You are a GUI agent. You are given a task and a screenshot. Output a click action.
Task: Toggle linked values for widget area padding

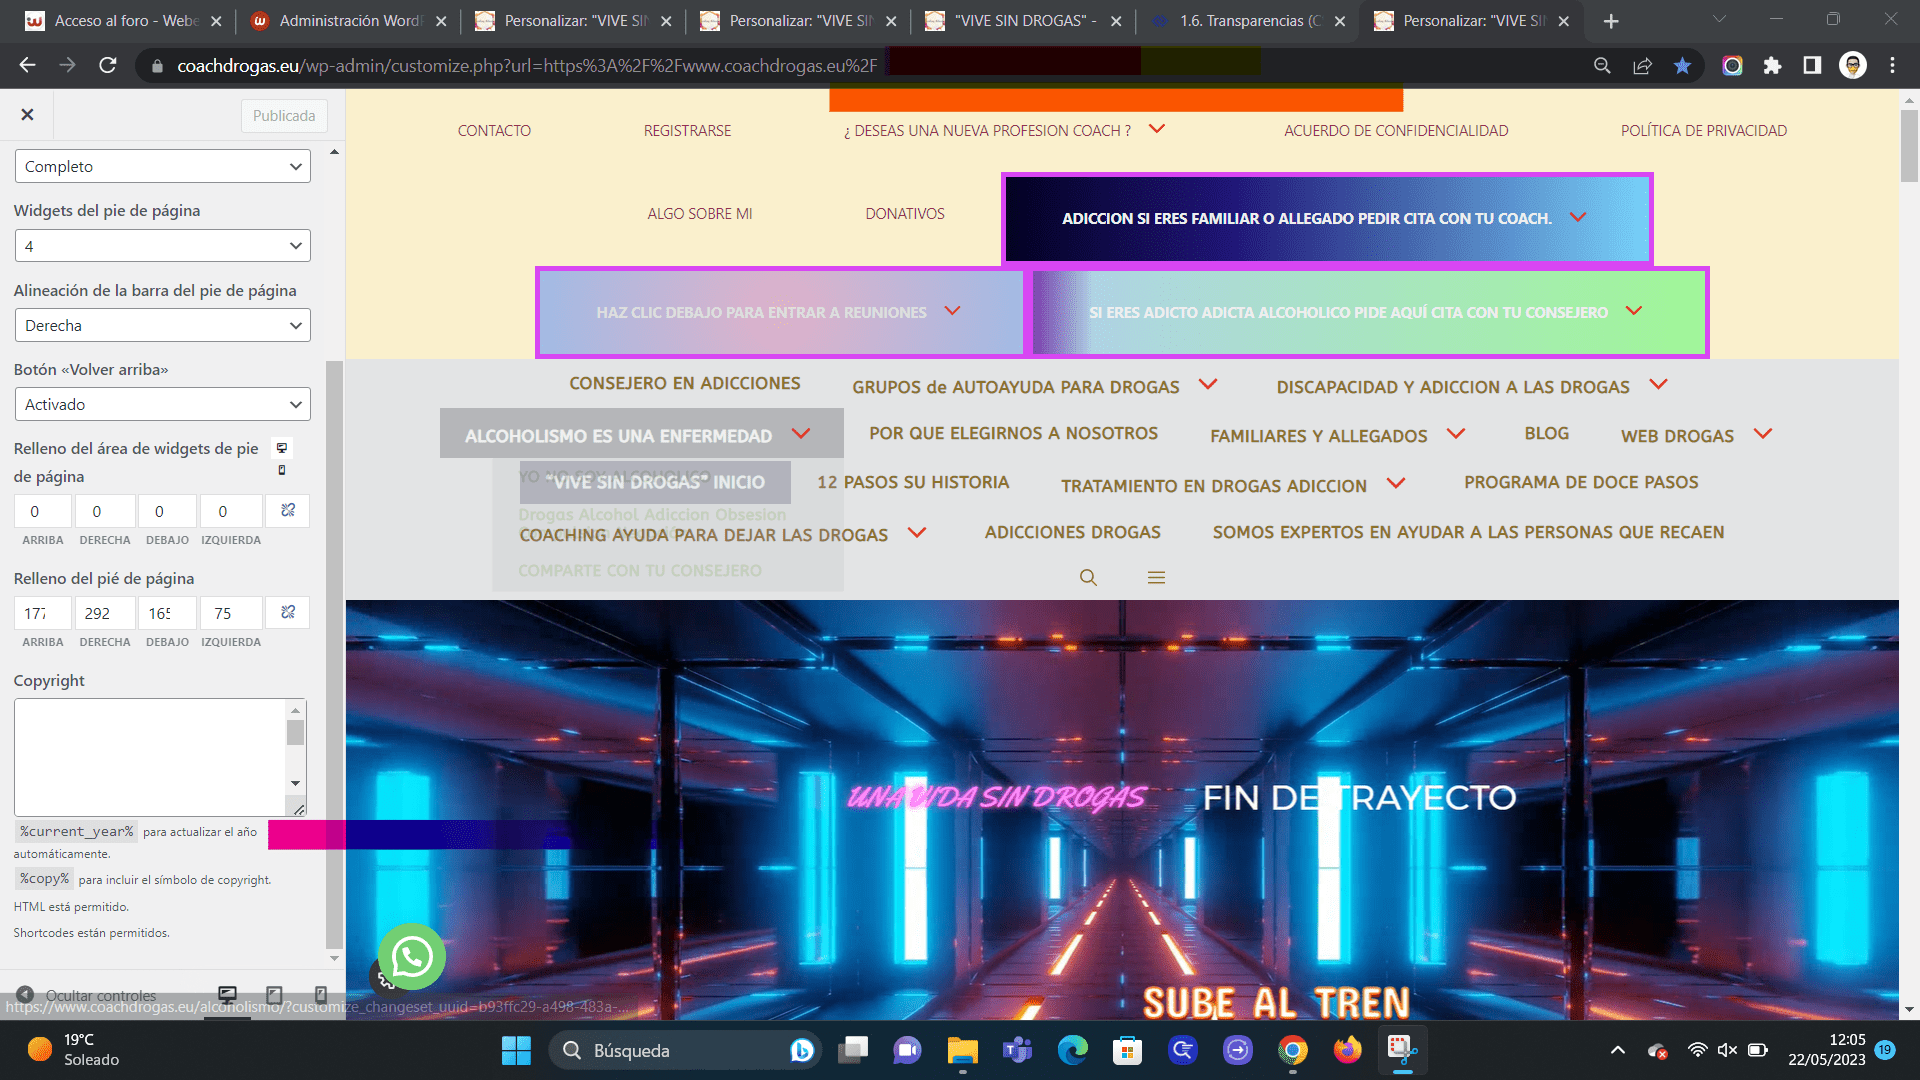point(288,511)
